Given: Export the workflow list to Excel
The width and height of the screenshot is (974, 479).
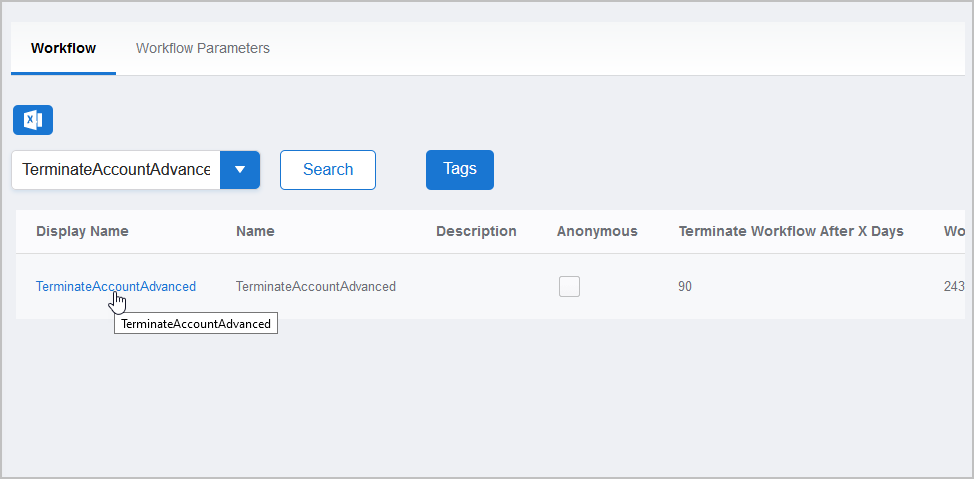Looking at the screenshot, I should coord(33,120).
